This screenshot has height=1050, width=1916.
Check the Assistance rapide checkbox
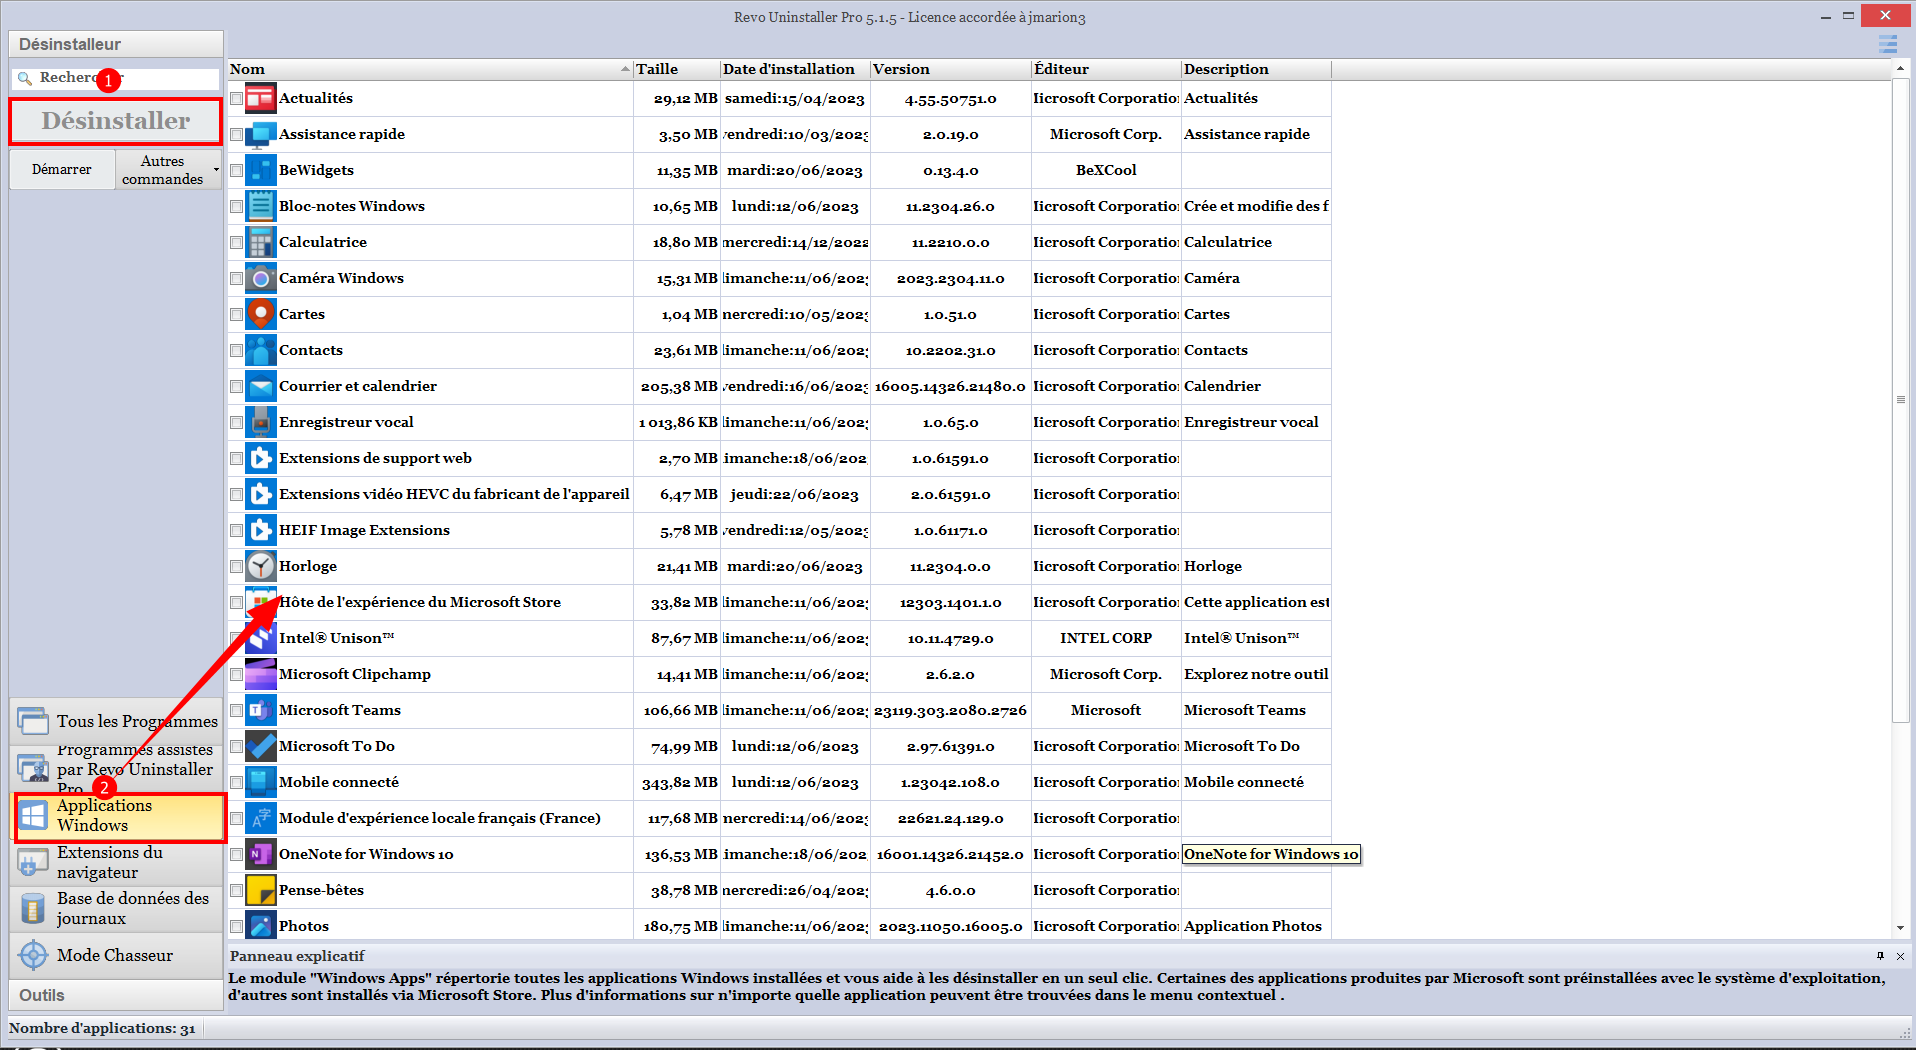point(236,135)
